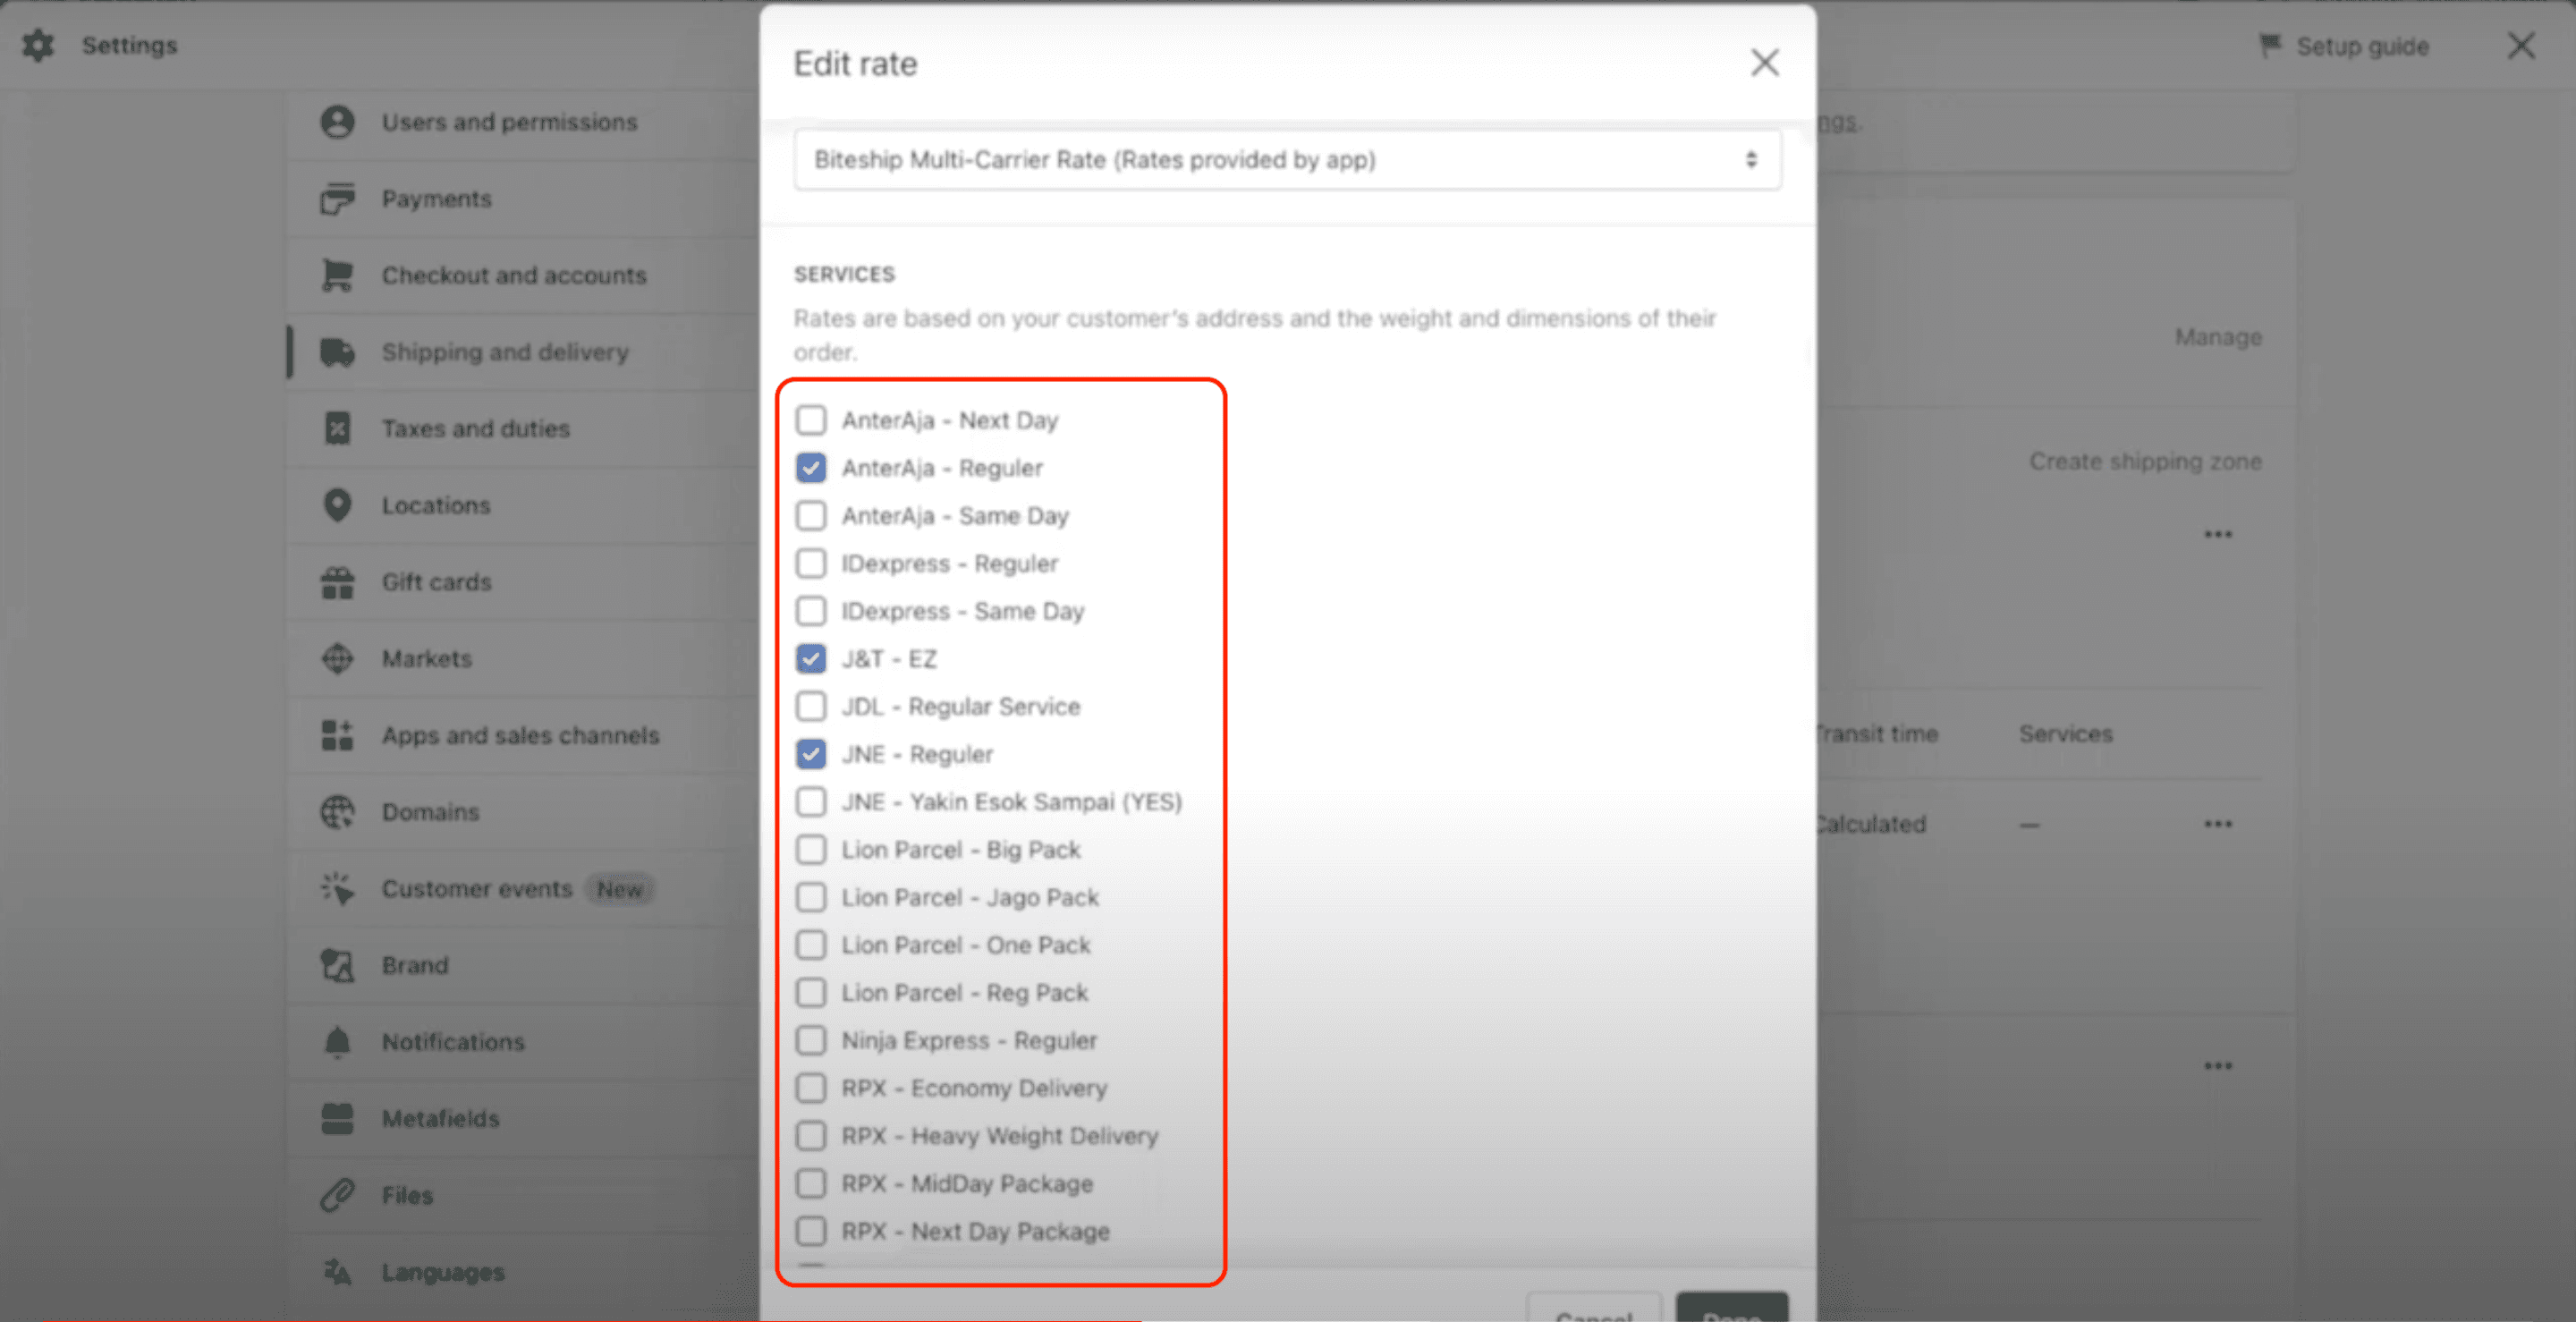This screenshot has height=1322, width=2576.
Task: Check RPX - Next Day Package service
Action: [x=811, y=1232]
